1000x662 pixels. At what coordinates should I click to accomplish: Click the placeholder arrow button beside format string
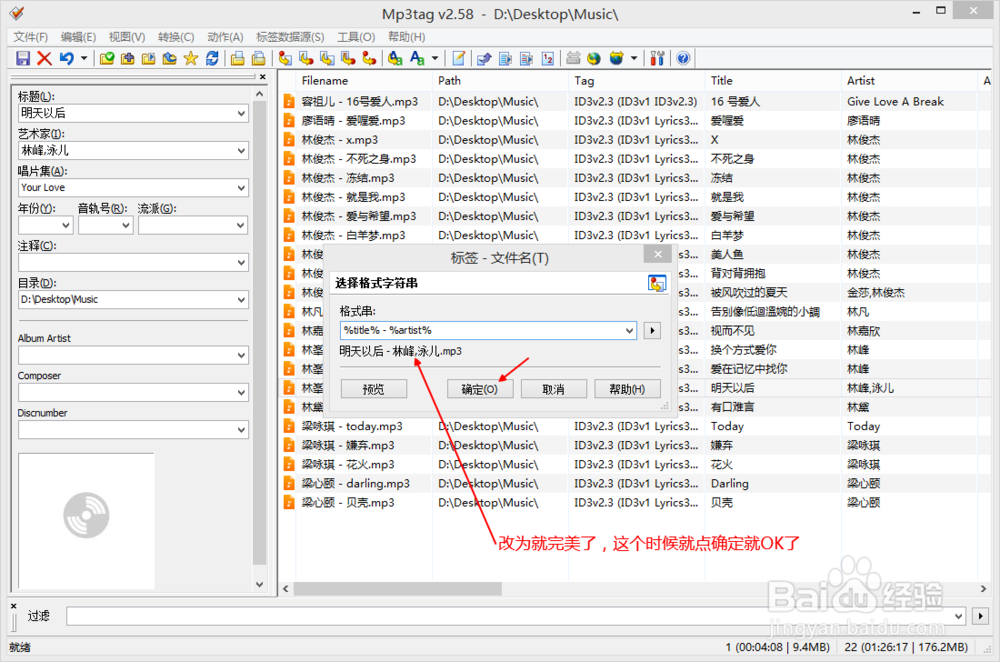coord(652,330)
